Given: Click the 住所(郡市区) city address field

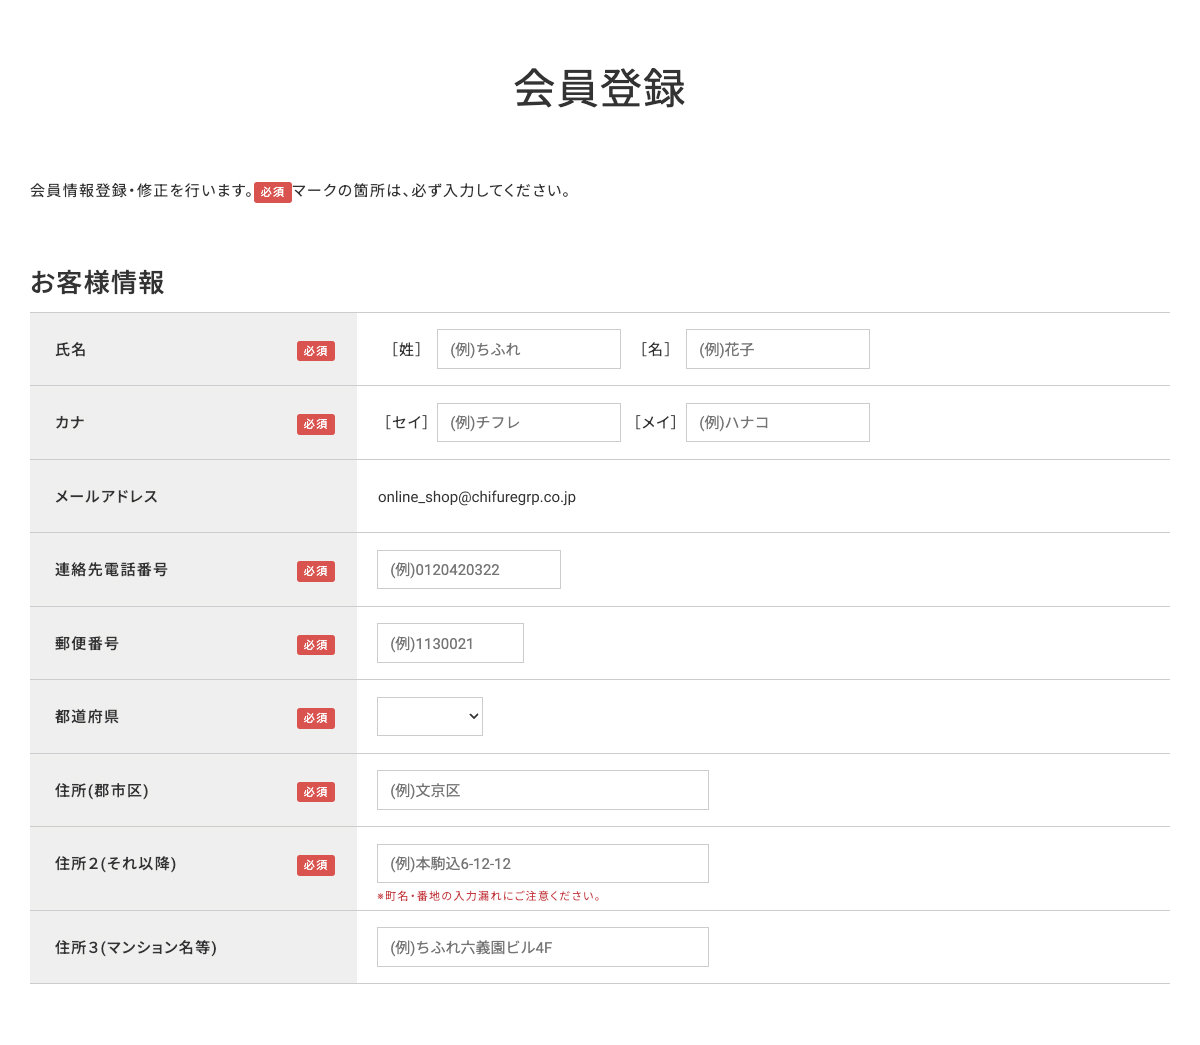Looking at the screenshot, I should [x=542, y=790].
